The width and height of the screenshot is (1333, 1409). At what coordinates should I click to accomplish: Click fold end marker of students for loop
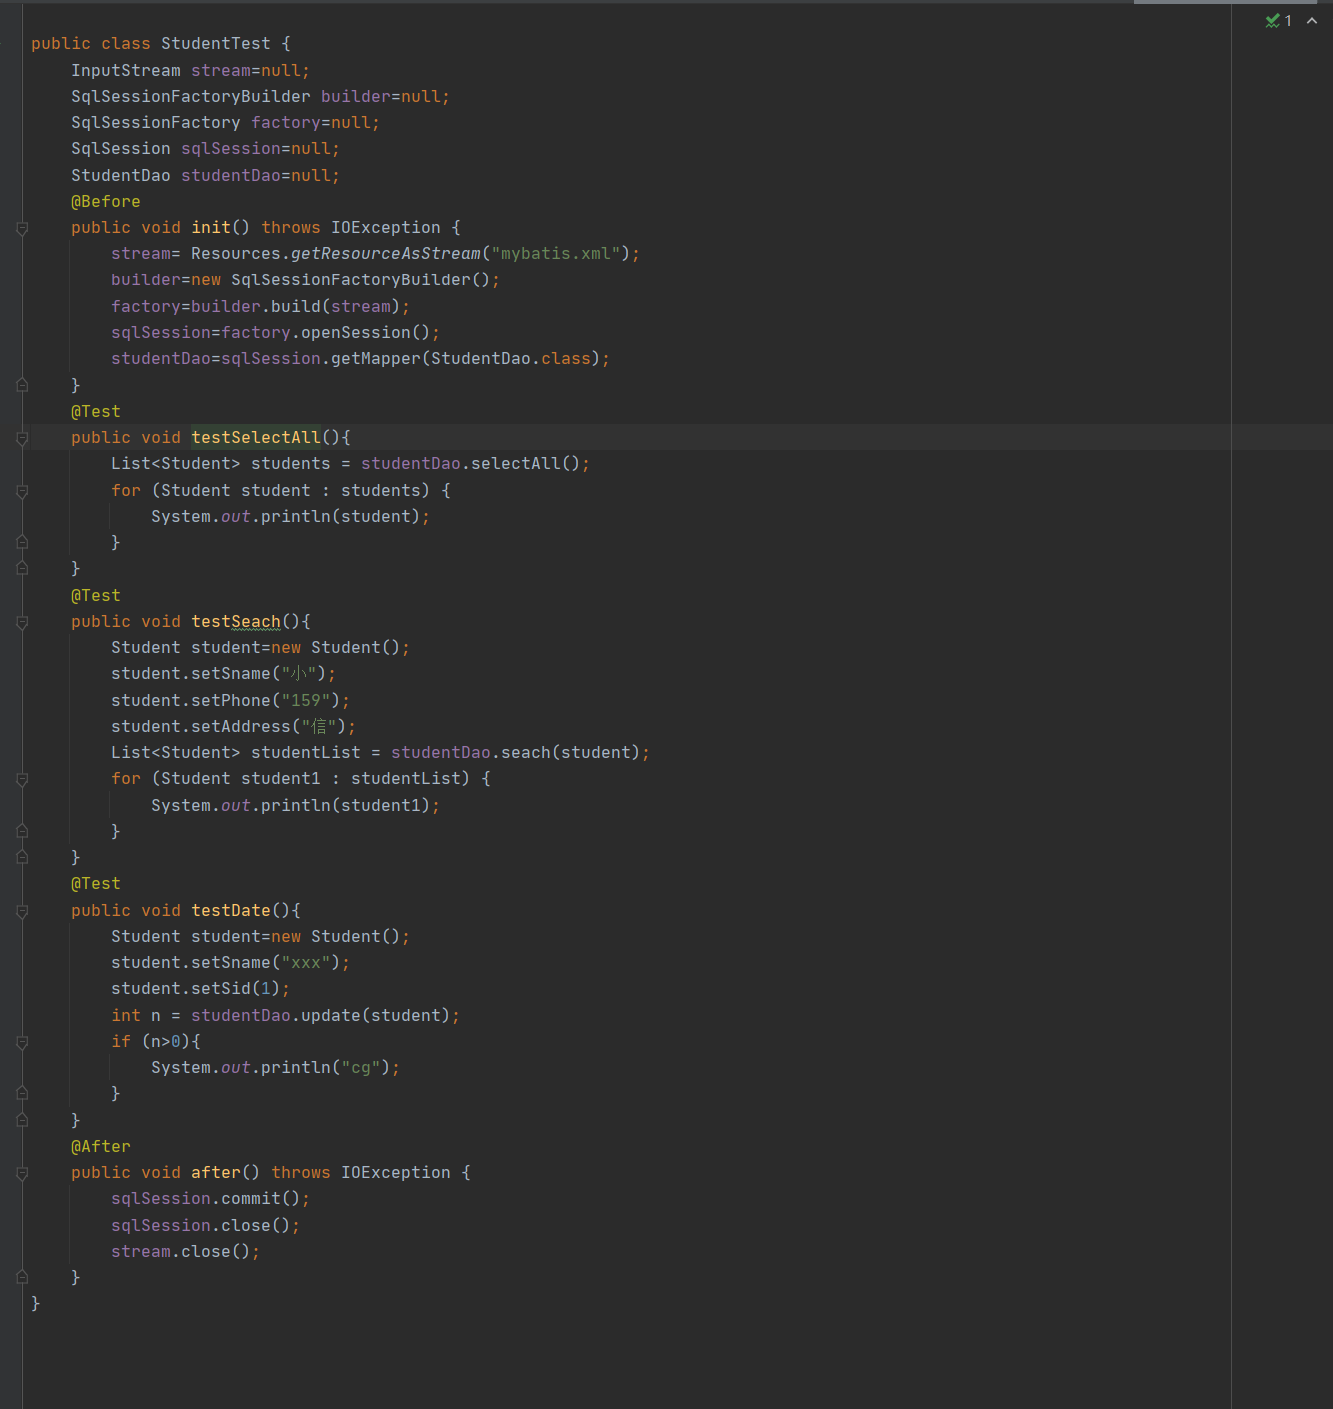[22, 543]
